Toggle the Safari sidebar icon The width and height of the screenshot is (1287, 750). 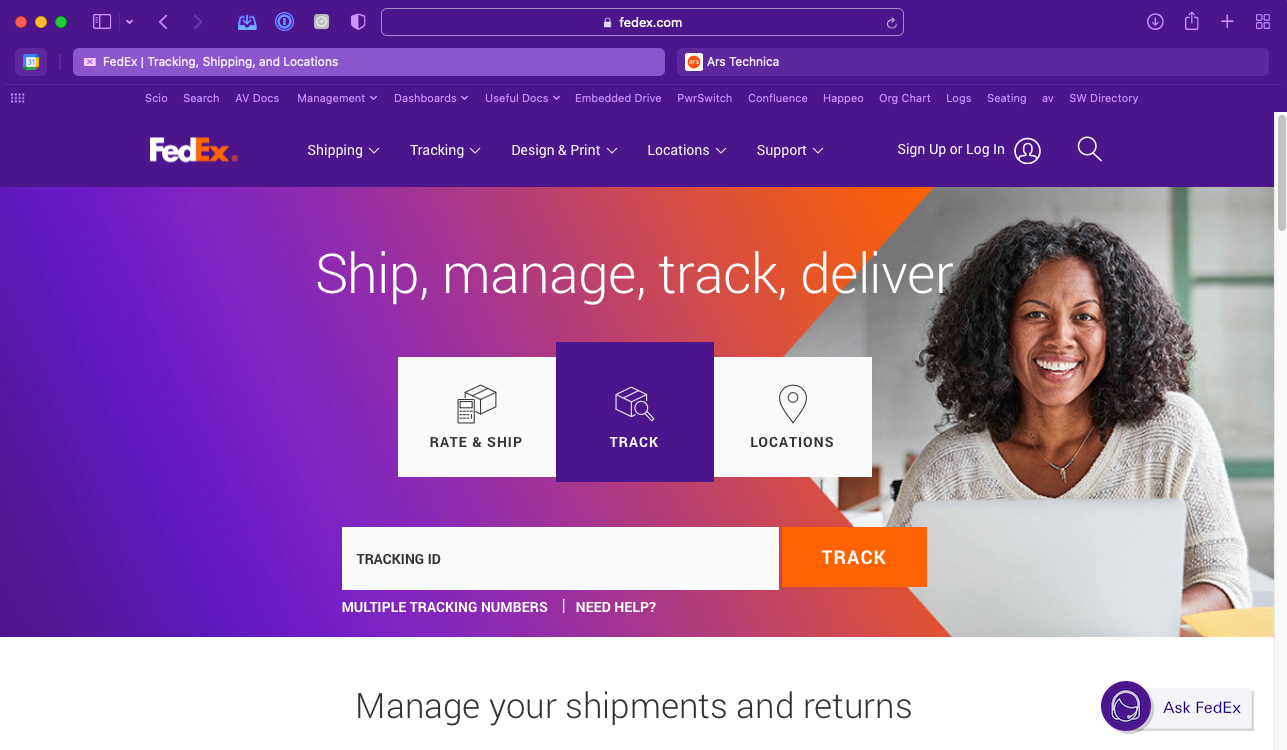[x=102, y=21]
